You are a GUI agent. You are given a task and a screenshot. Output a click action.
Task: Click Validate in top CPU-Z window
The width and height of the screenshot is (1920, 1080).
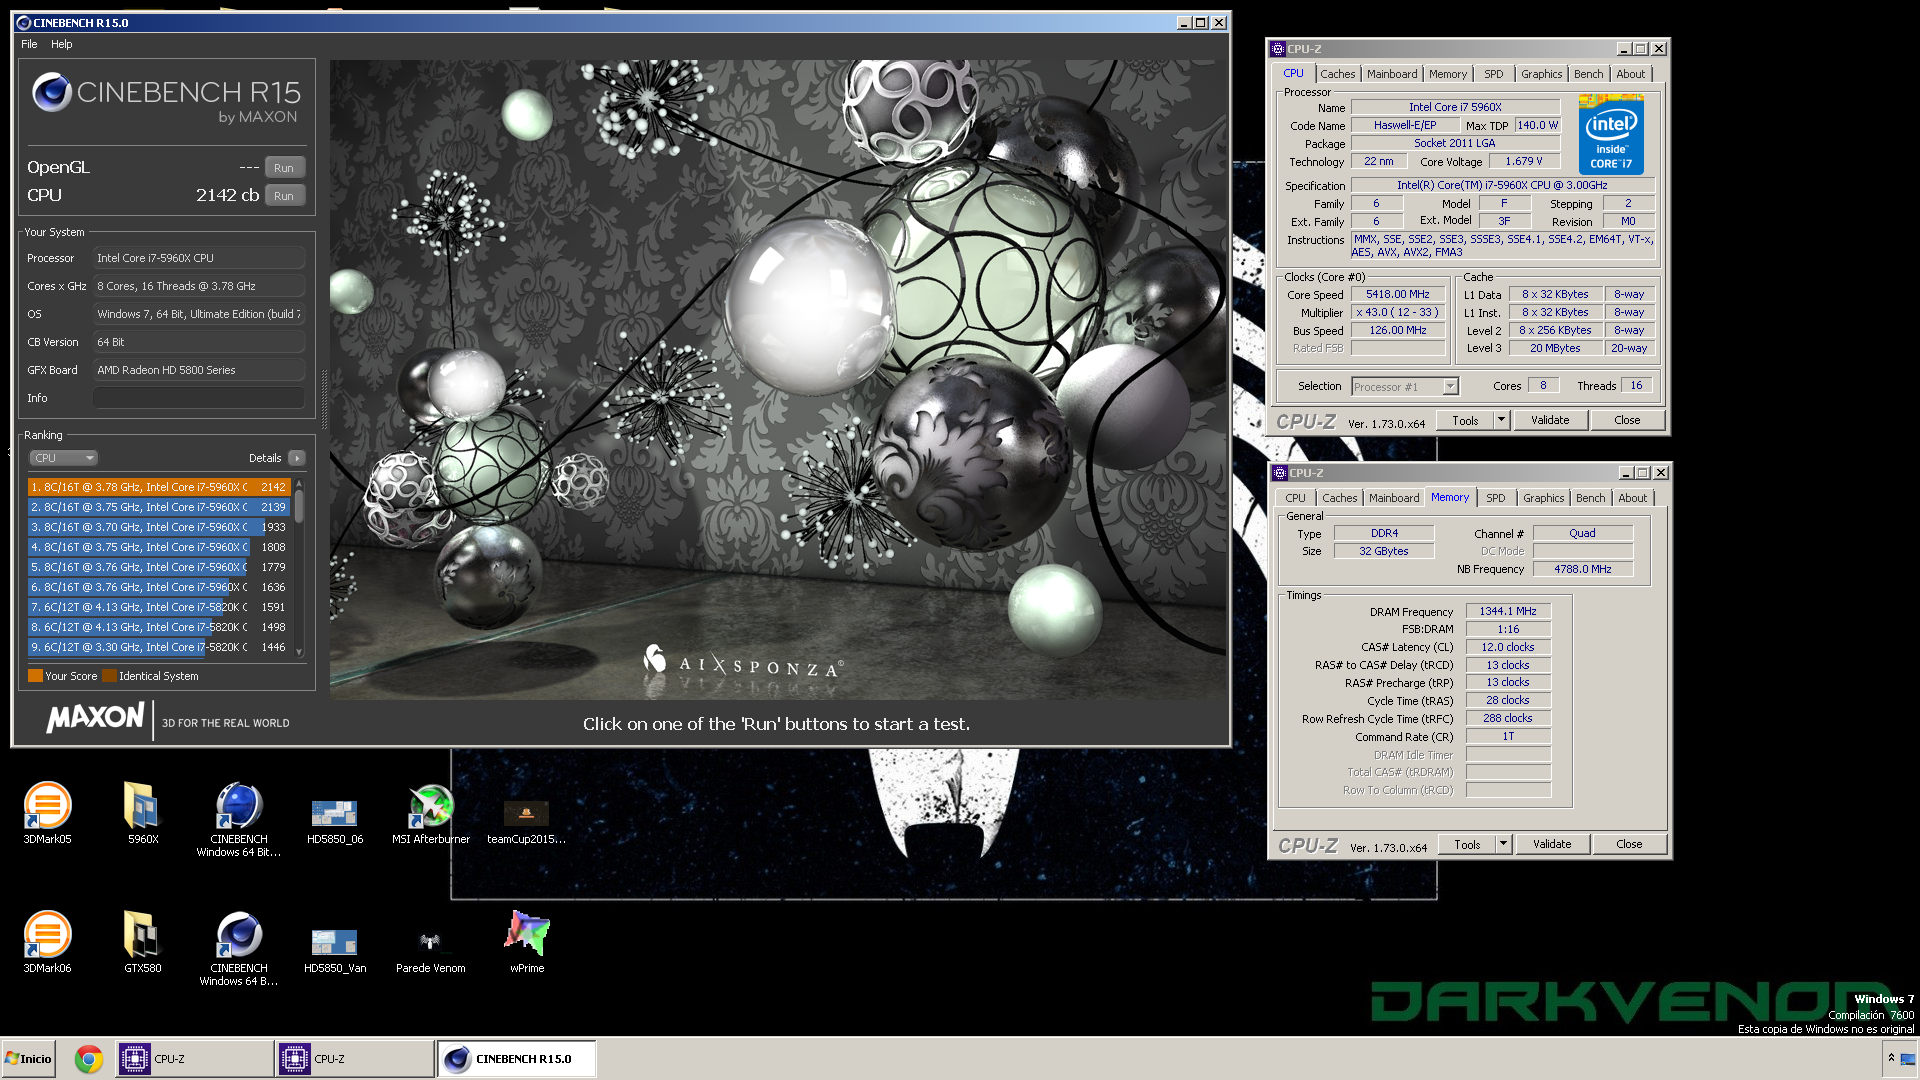[1550, 421]
